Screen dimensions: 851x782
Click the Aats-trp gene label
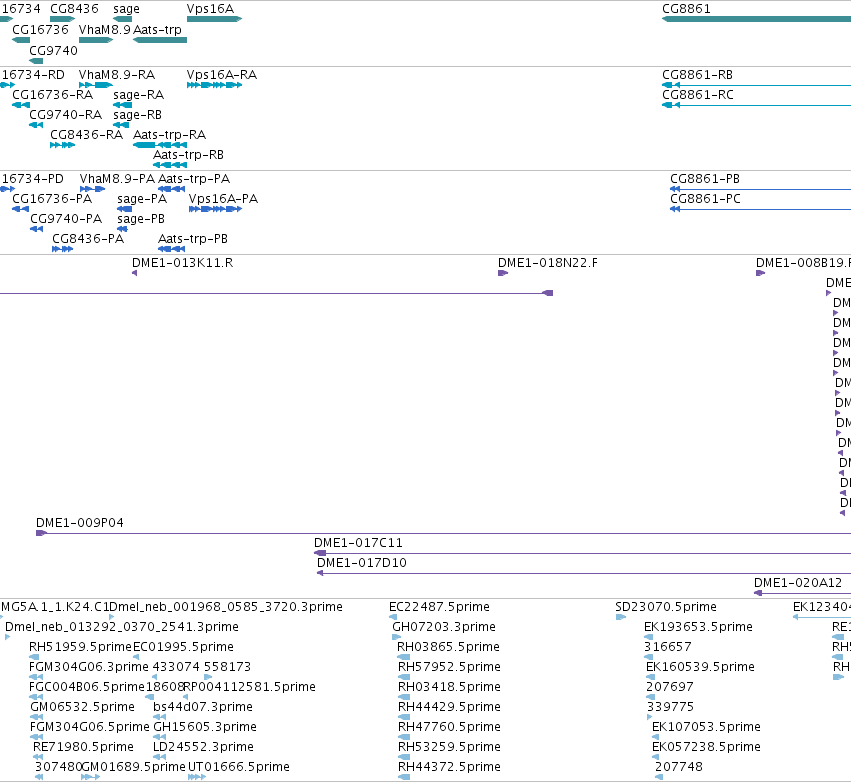pyautogui.click(x=157, y=29)
